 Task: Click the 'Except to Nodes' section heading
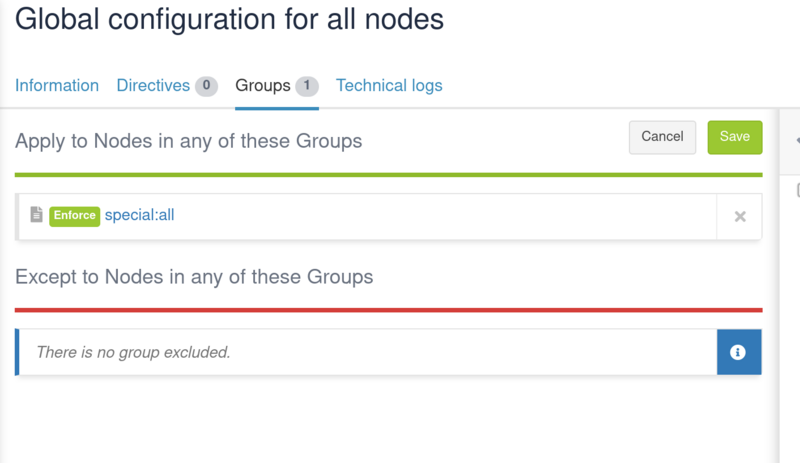click(x=194, y=277)
